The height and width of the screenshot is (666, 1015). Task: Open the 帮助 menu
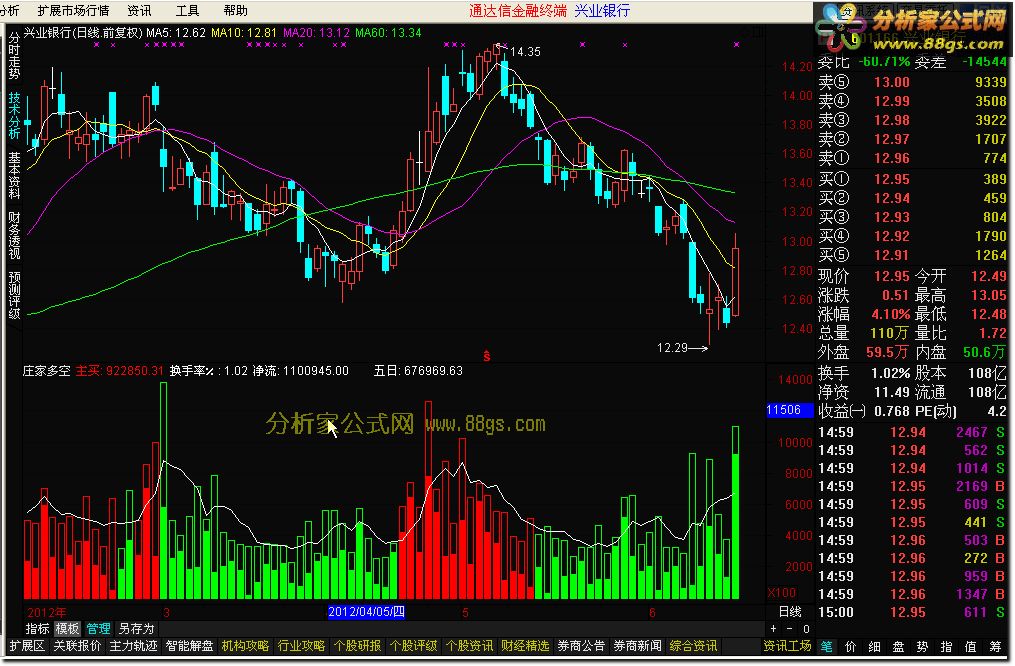[x=236, y=10]
